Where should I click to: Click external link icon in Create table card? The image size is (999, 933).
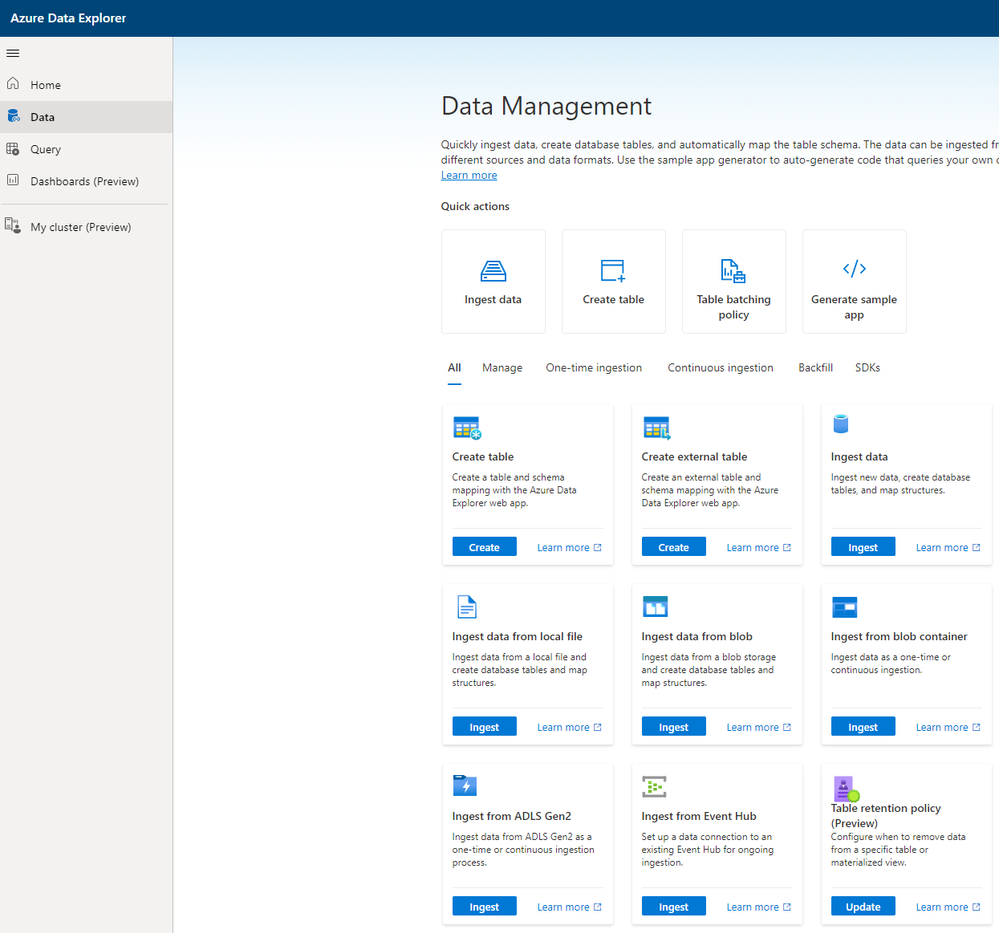click(598, 547)
